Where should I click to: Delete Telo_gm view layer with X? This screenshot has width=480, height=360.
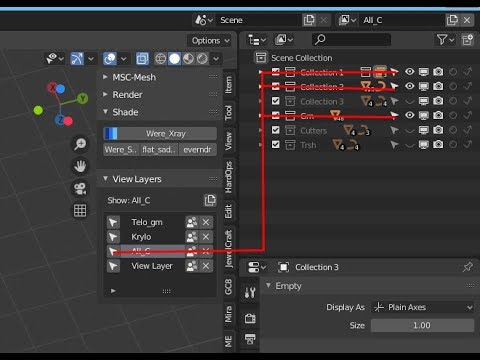click(x=206, y=222)
